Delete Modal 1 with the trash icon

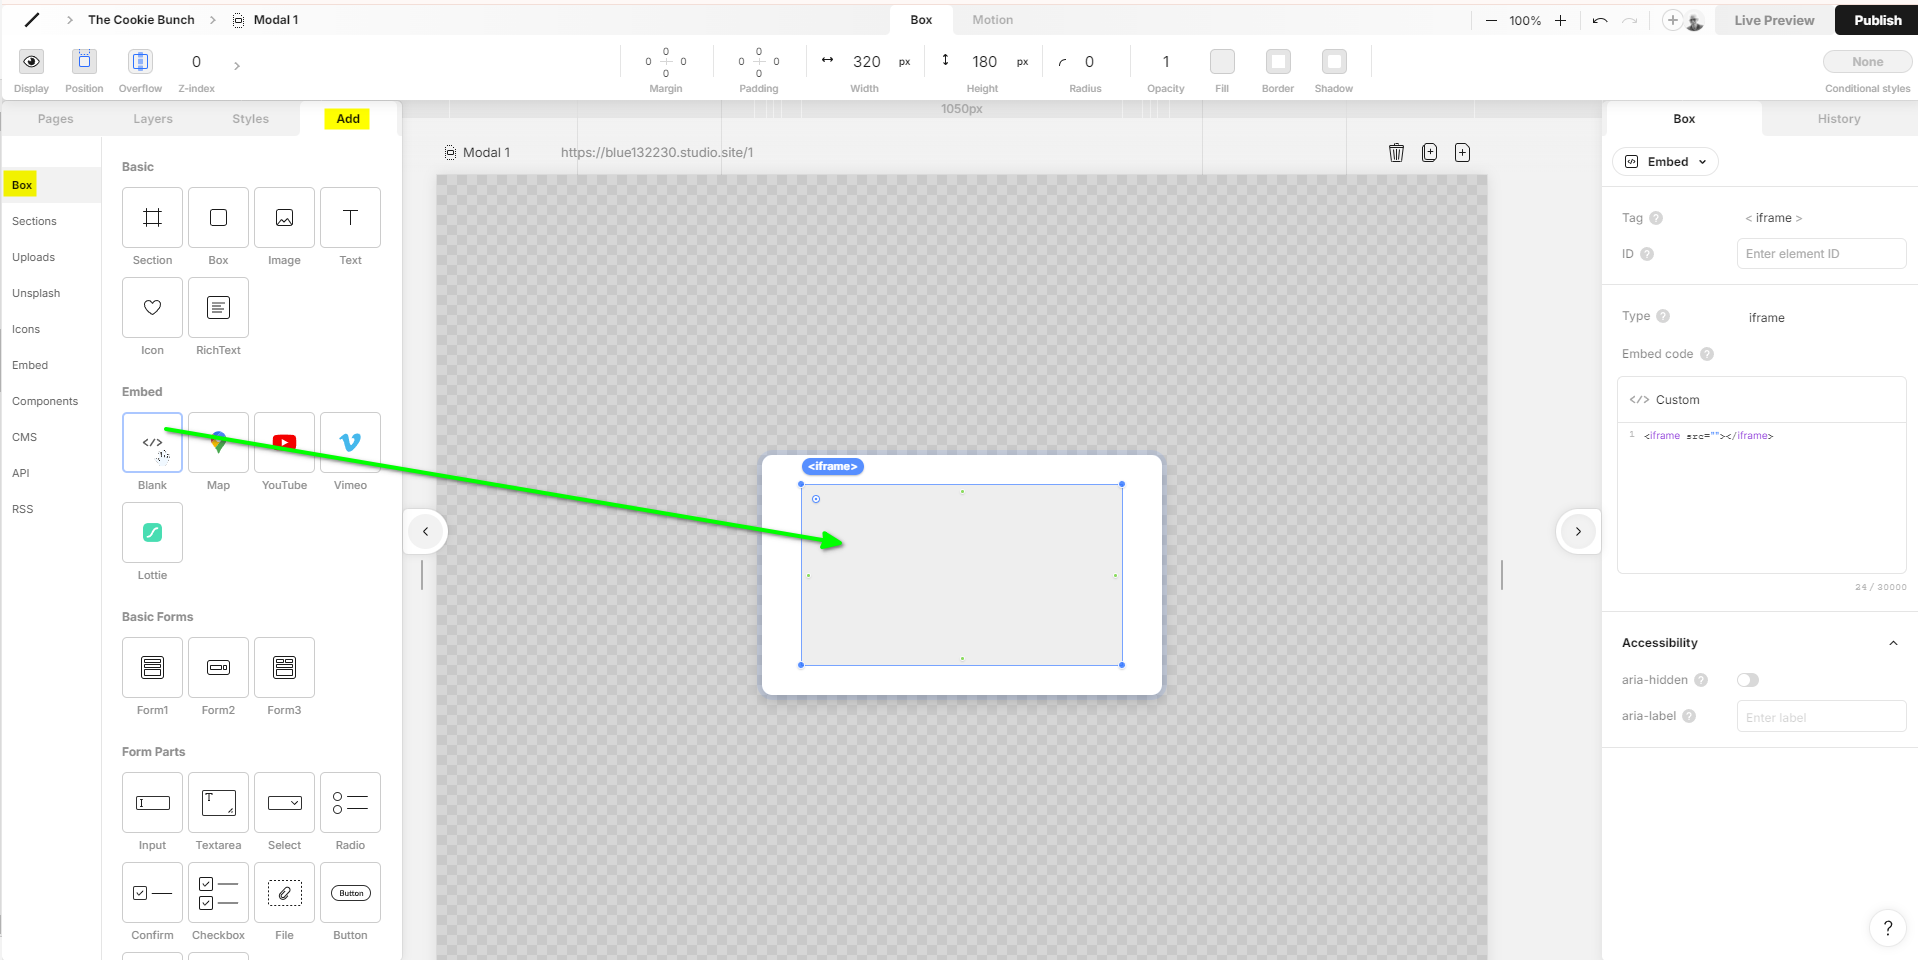pyautogui.click(x=1396, y=152)
